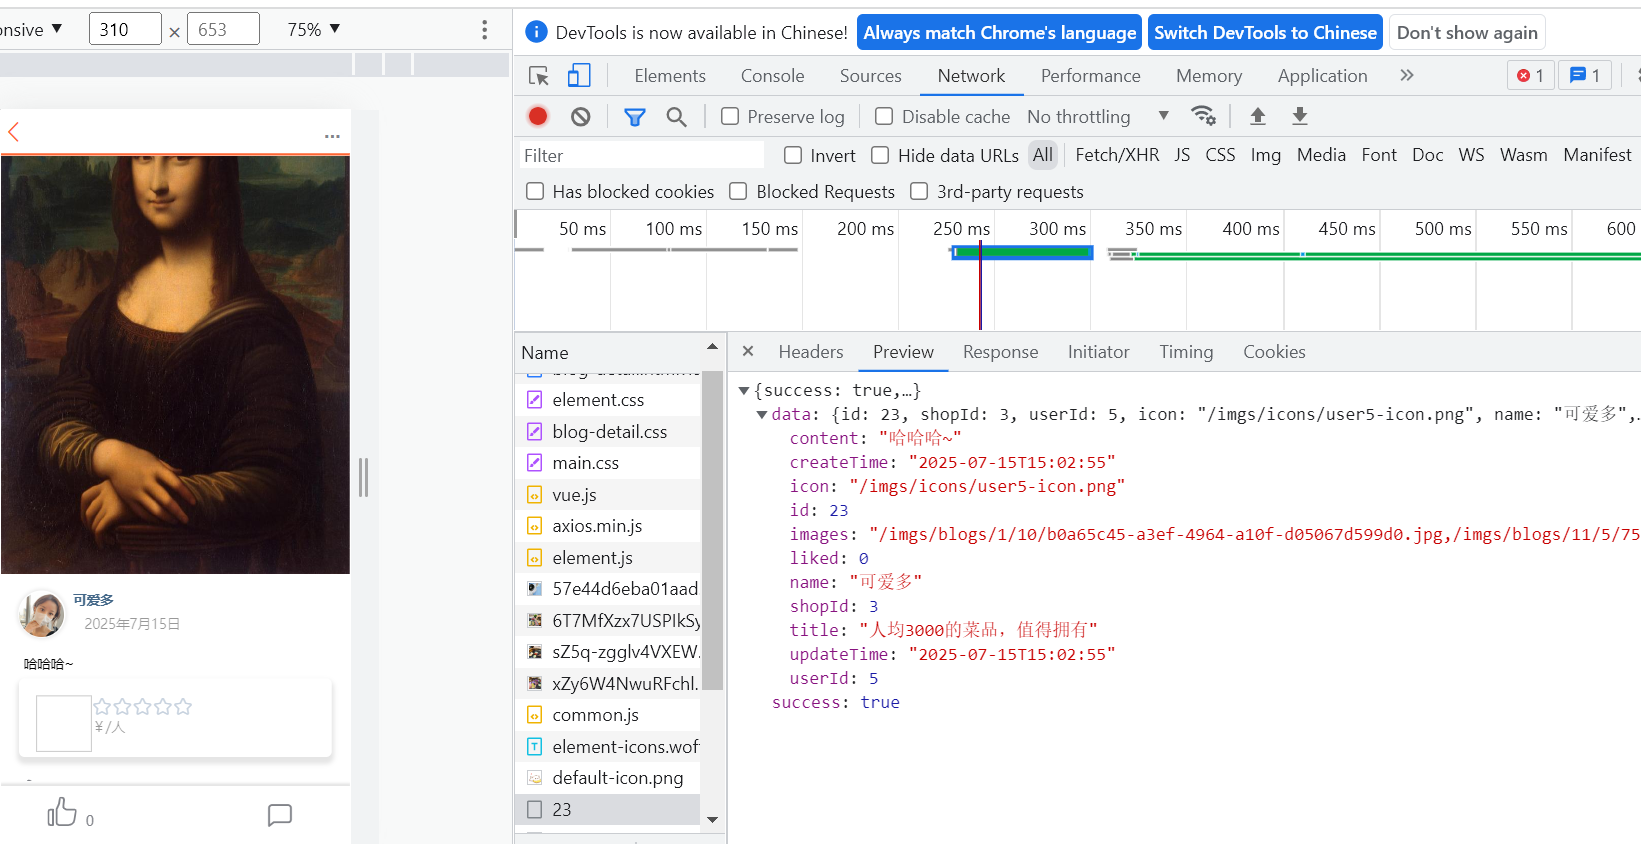The width and height of the screenshot is (1641, 844).
Task: Switch to the Timing tab
Action: (1186, 351)
